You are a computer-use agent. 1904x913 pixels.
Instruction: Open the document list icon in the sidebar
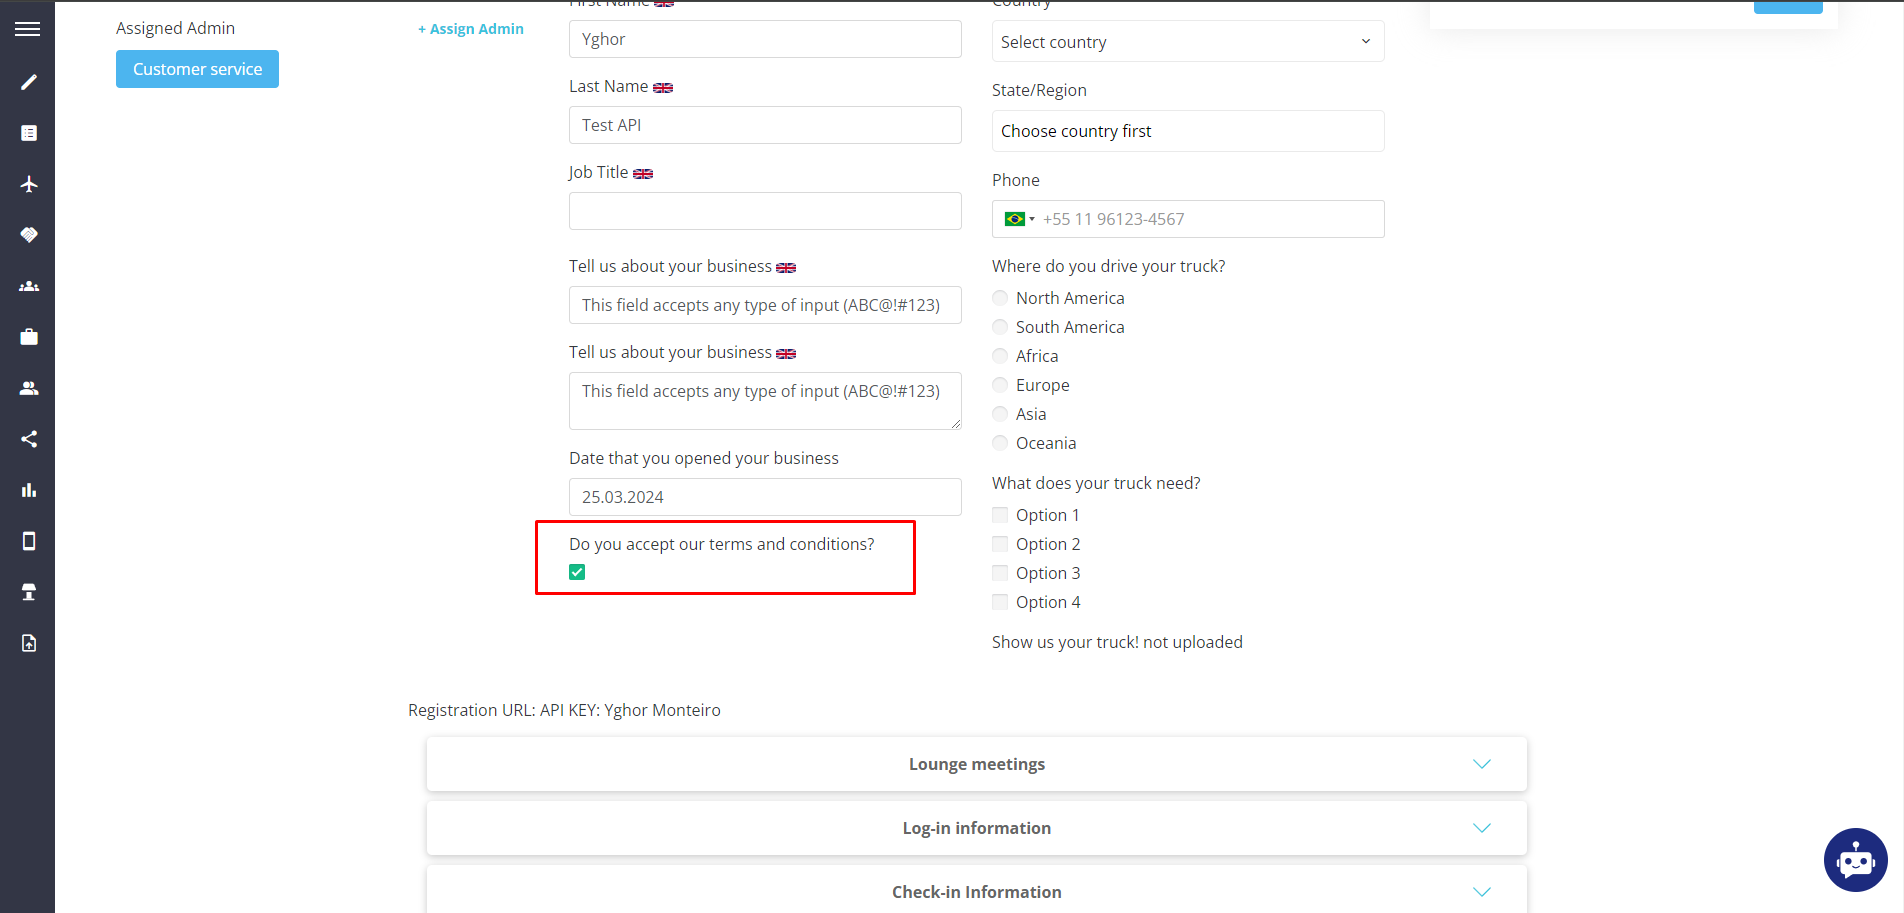pos(27,132)
